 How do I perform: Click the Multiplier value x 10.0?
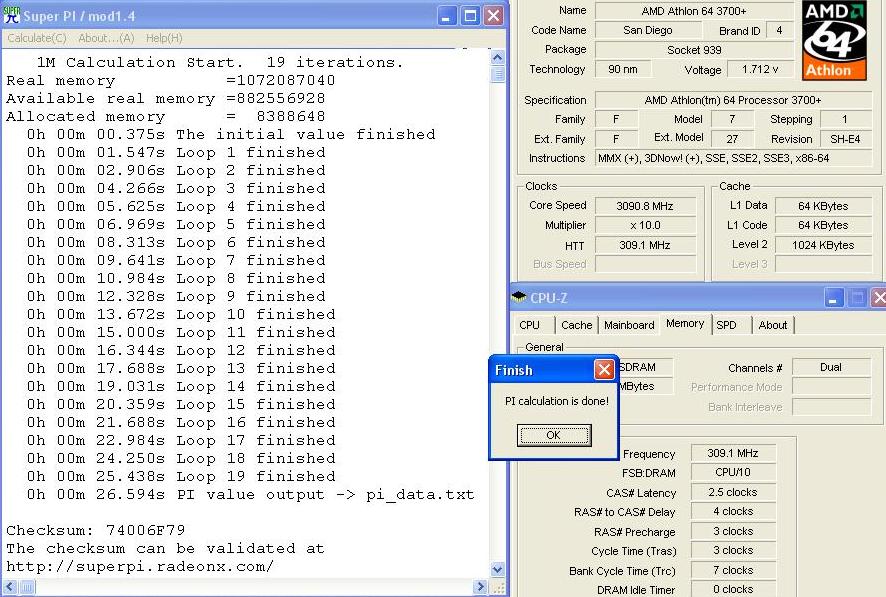click(645, 225)
